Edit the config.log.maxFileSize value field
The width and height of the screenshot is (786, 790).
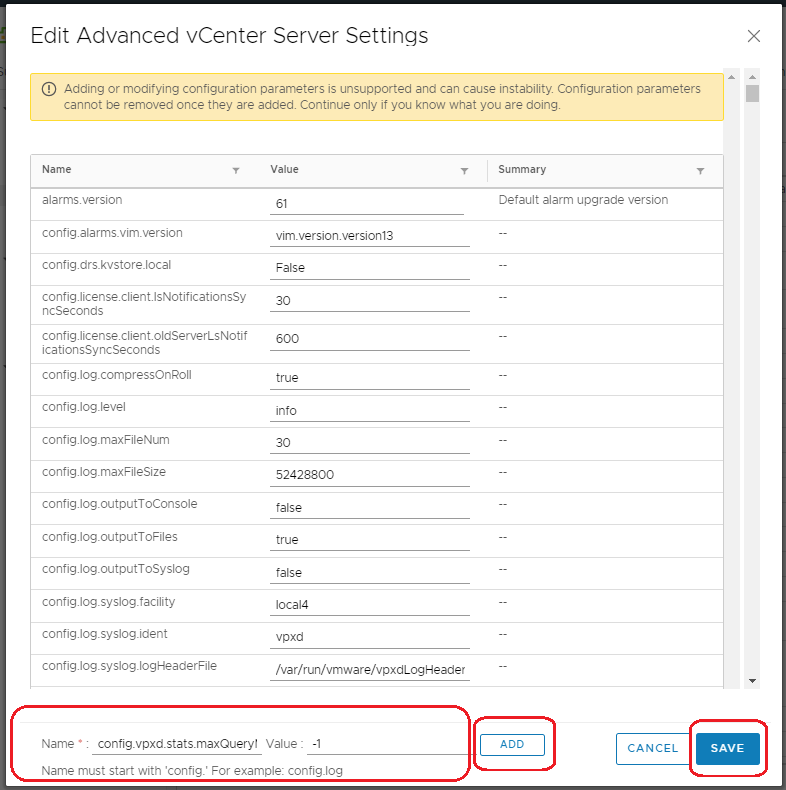(x=370, y=475)
